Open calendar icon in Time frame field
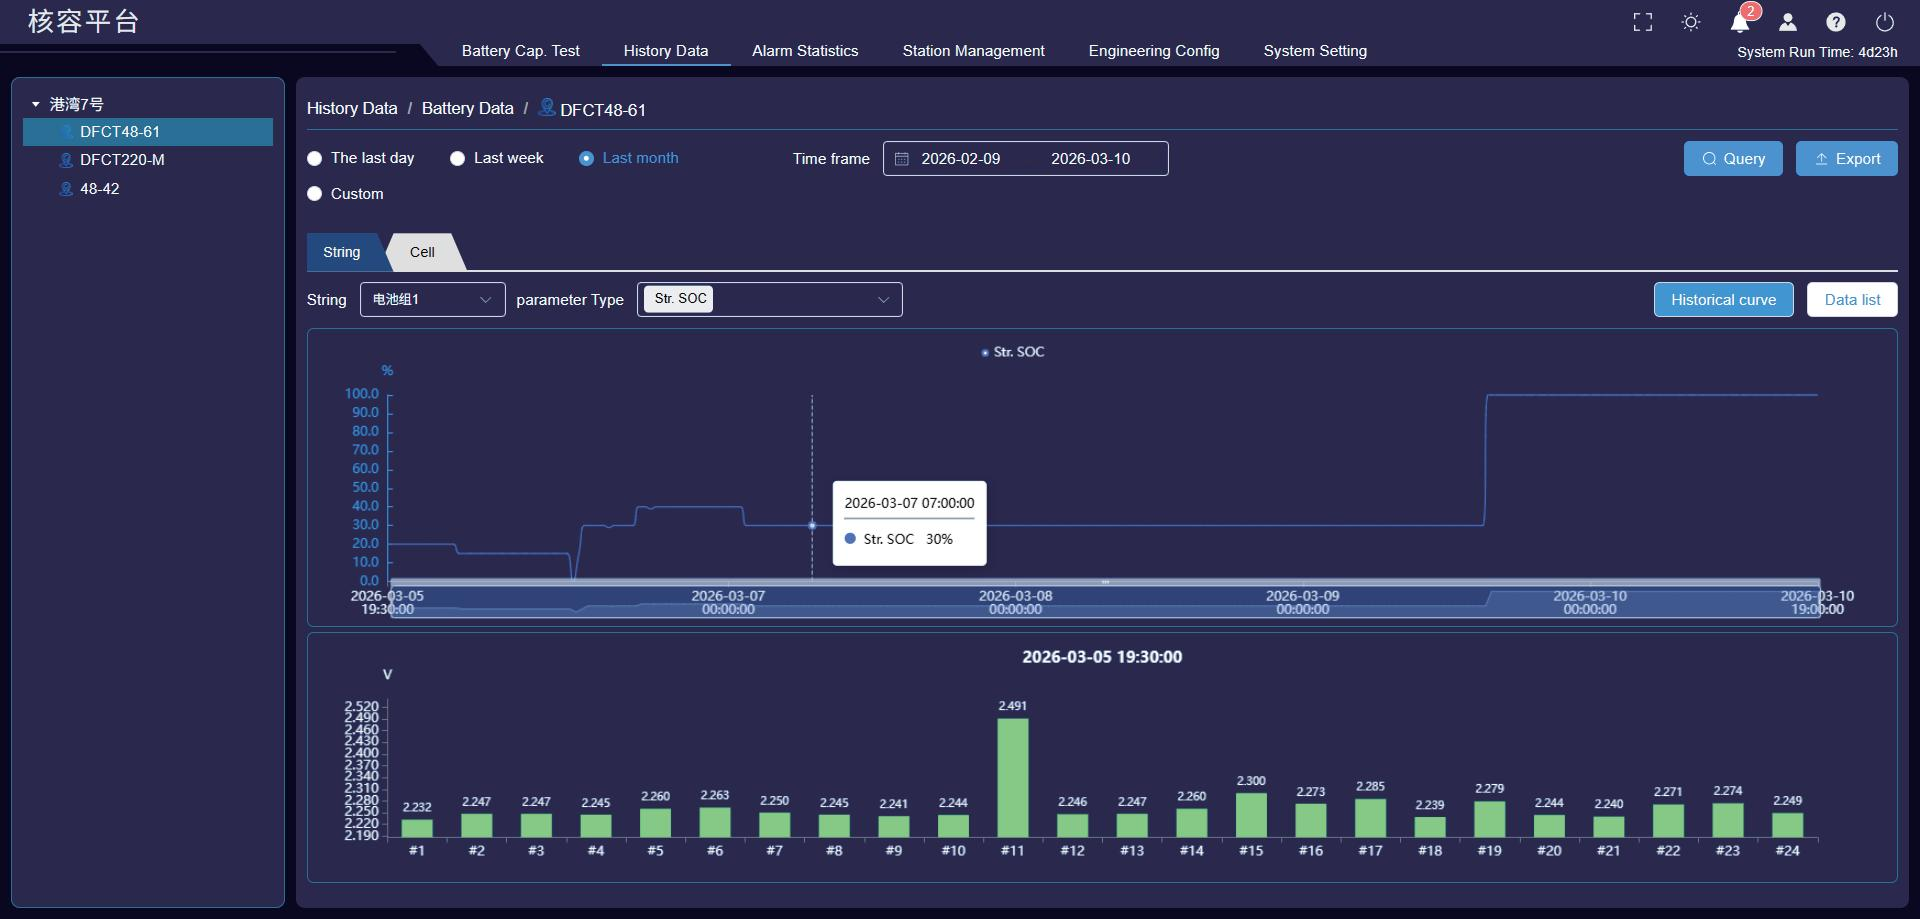The image size is (1920, 919). [x=902, y=159]
